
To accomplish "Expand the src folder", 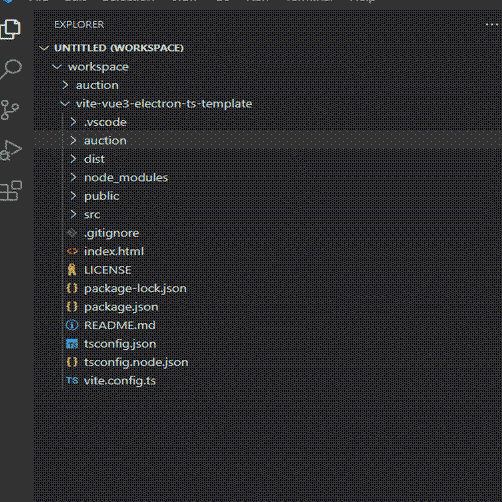I will pos(73,214).
